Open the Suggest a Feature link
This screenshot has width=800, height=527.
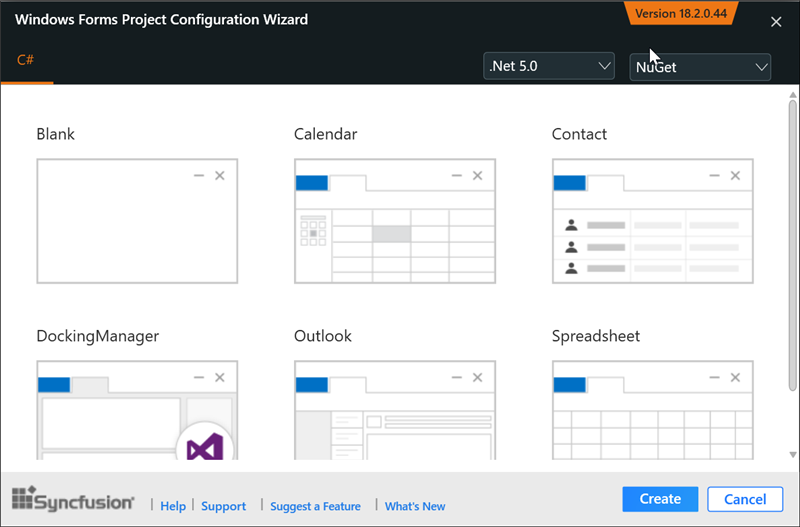[x=315, y=506]
